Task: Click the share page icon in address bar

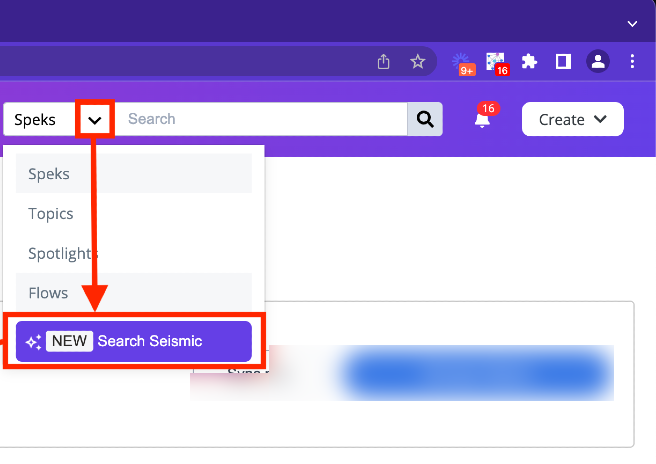Action: click(383, 62)
